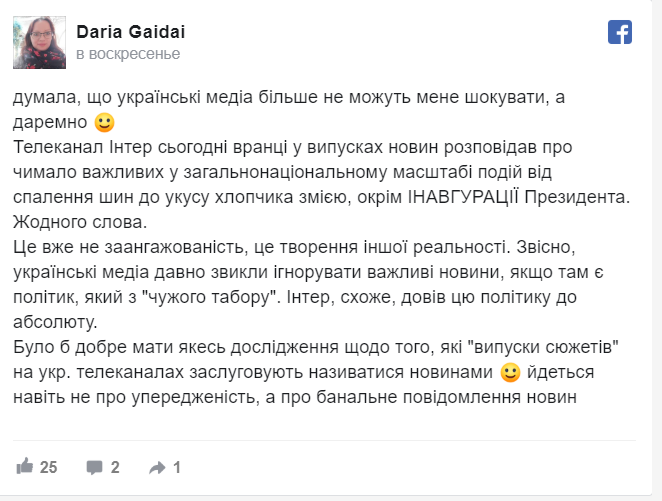The image size is (662, 501).
Task: Click the smiley emoji after "даремно"
Action: pos(104,123)
